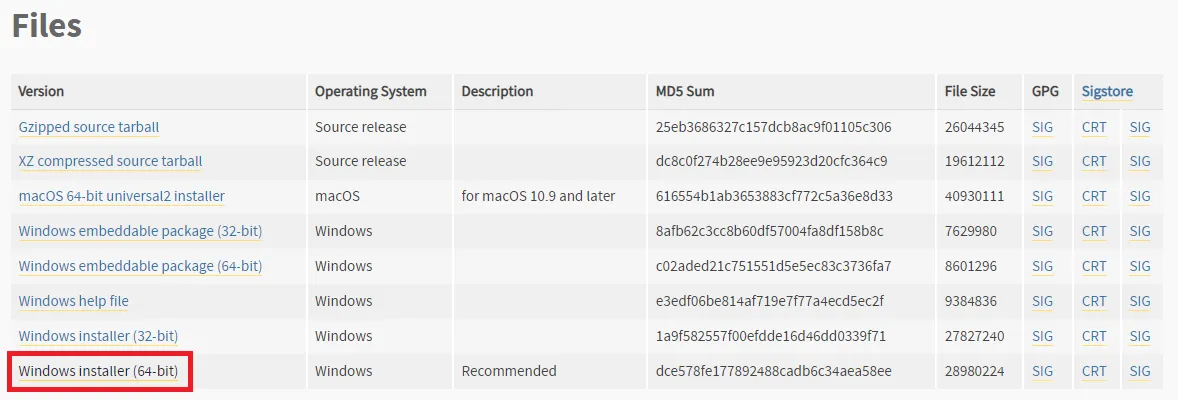Open Sigstore SIG for macOS installer row
1178x400 pixels.
click(x=1140, y=196)
